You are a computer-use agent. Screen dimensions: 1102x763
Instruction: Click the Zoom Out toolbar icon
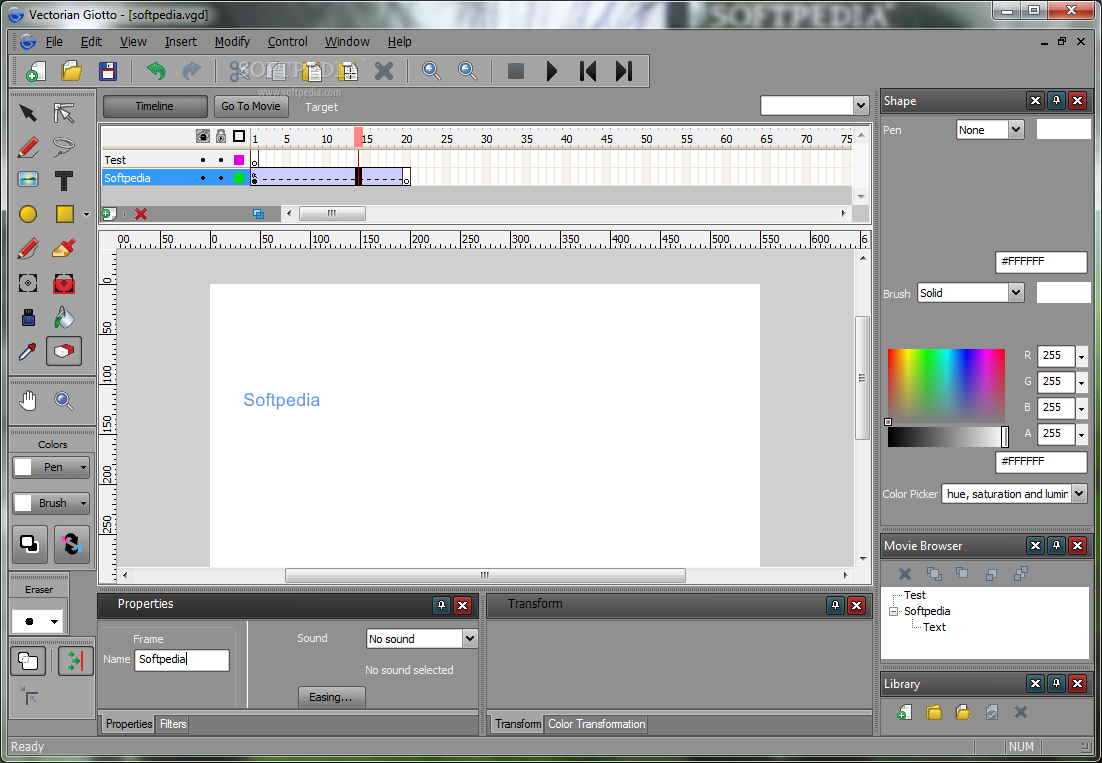click(467, 71)
